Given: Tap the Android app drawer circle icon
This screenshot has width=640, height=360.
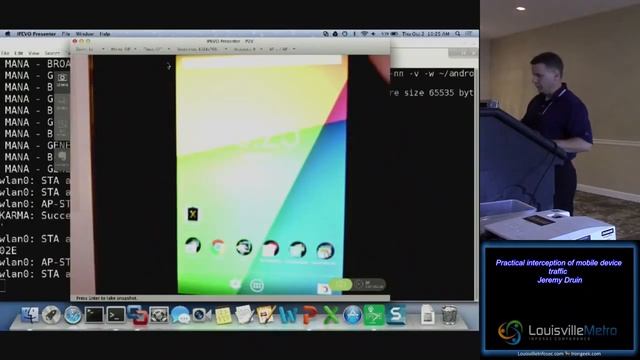Looking at the screenshot, I should click(257, 285).
